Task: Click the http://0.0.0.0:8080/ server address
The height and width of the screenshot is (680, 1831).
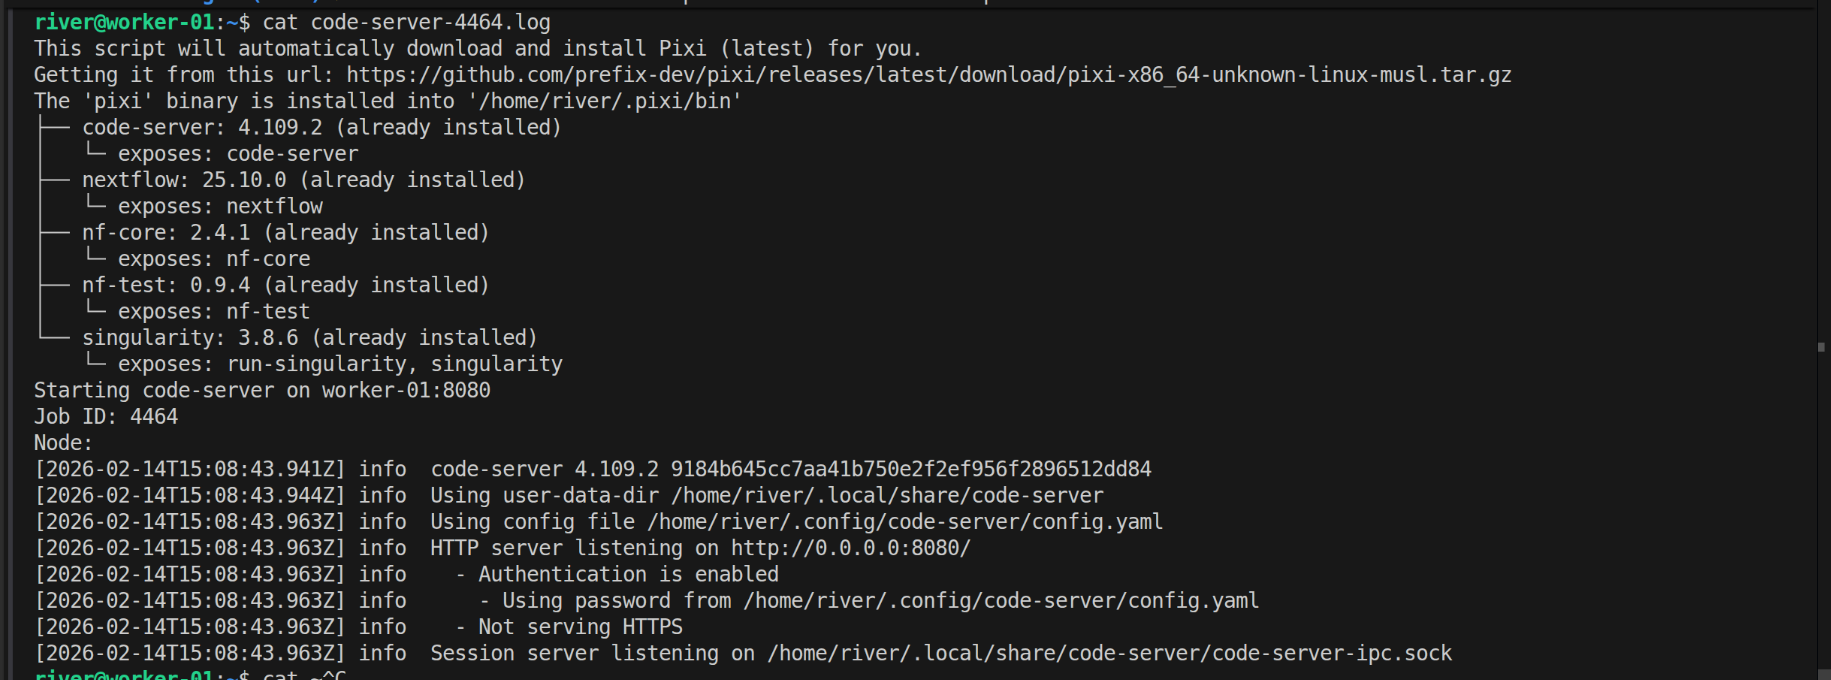Action: point(850,548)
